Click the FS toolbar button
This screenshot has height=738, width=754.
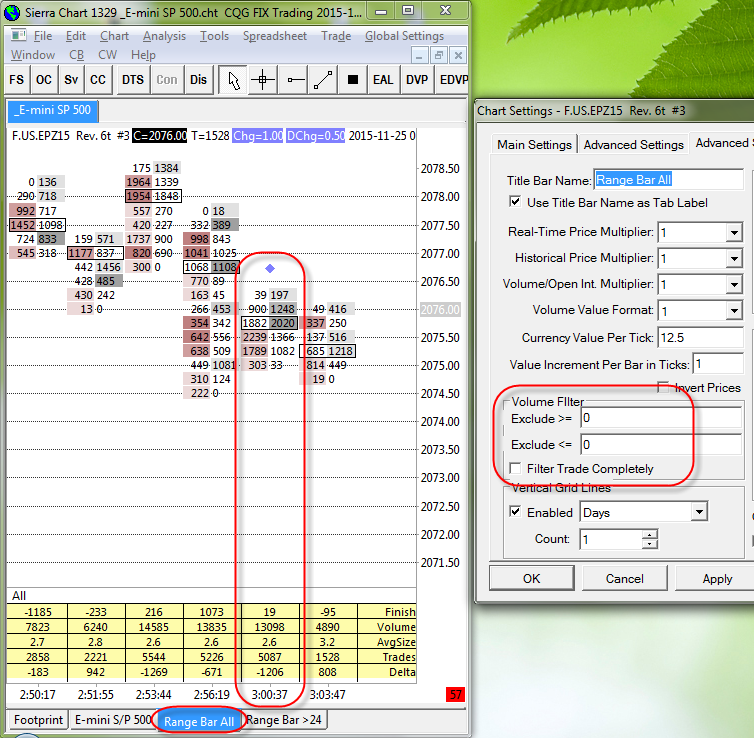(17, 80)
